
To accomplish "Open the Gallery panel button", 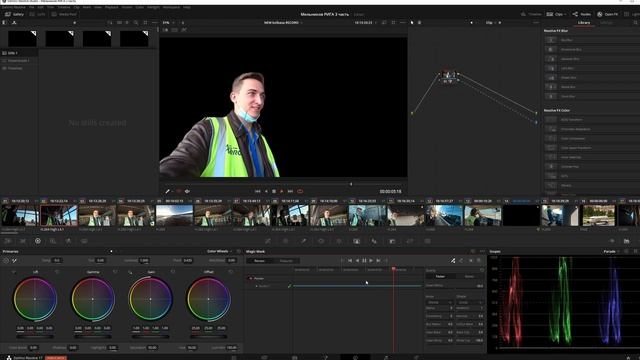I will [14, 14].
